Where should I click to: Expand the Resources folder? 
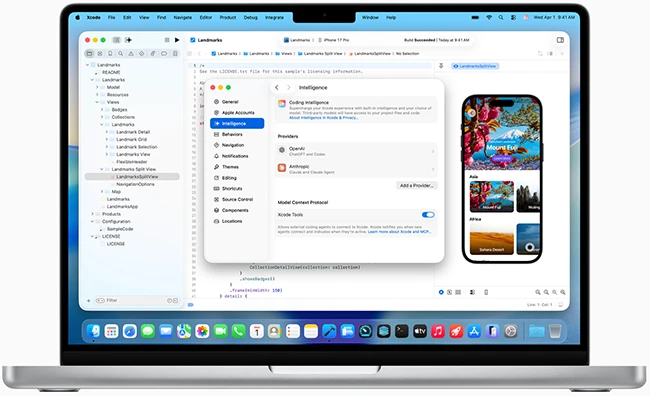pos(97,95)
